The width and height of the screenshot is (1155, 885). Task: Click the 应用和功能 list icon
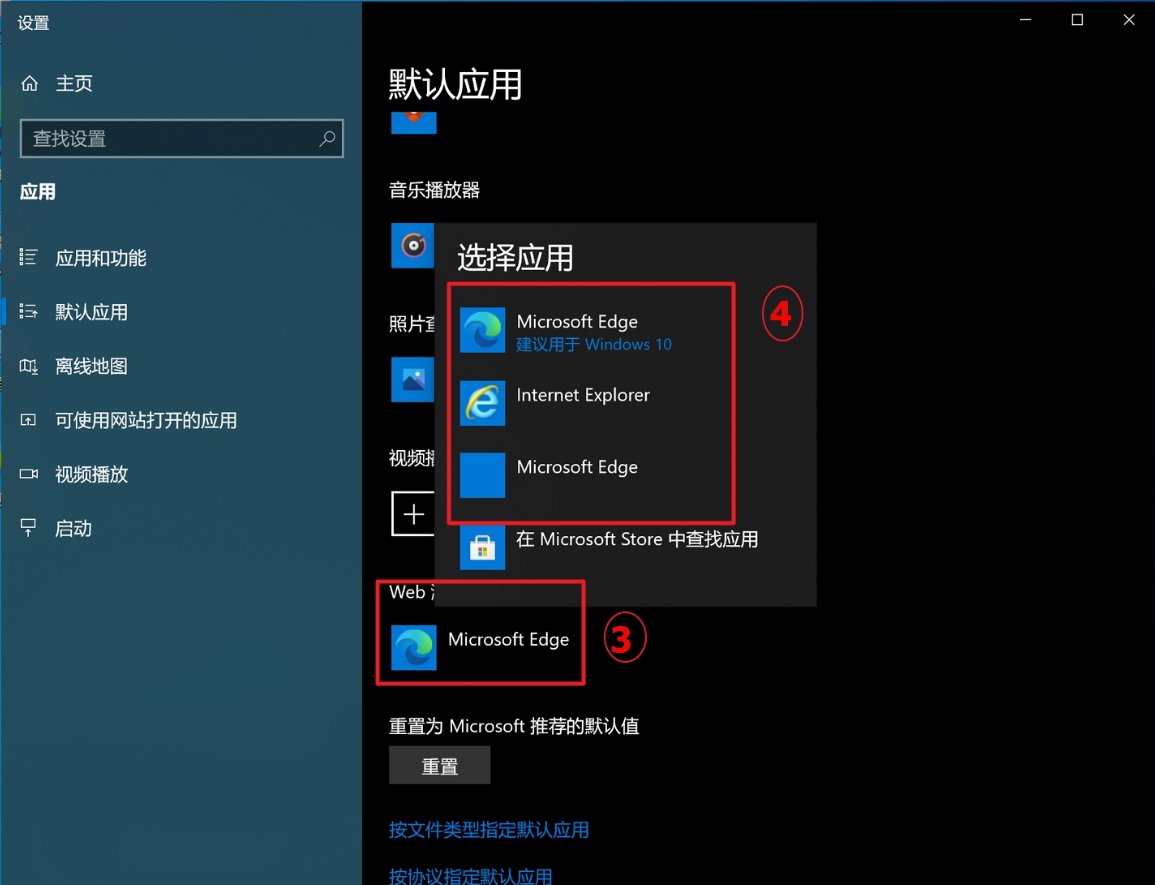[28, 257]
